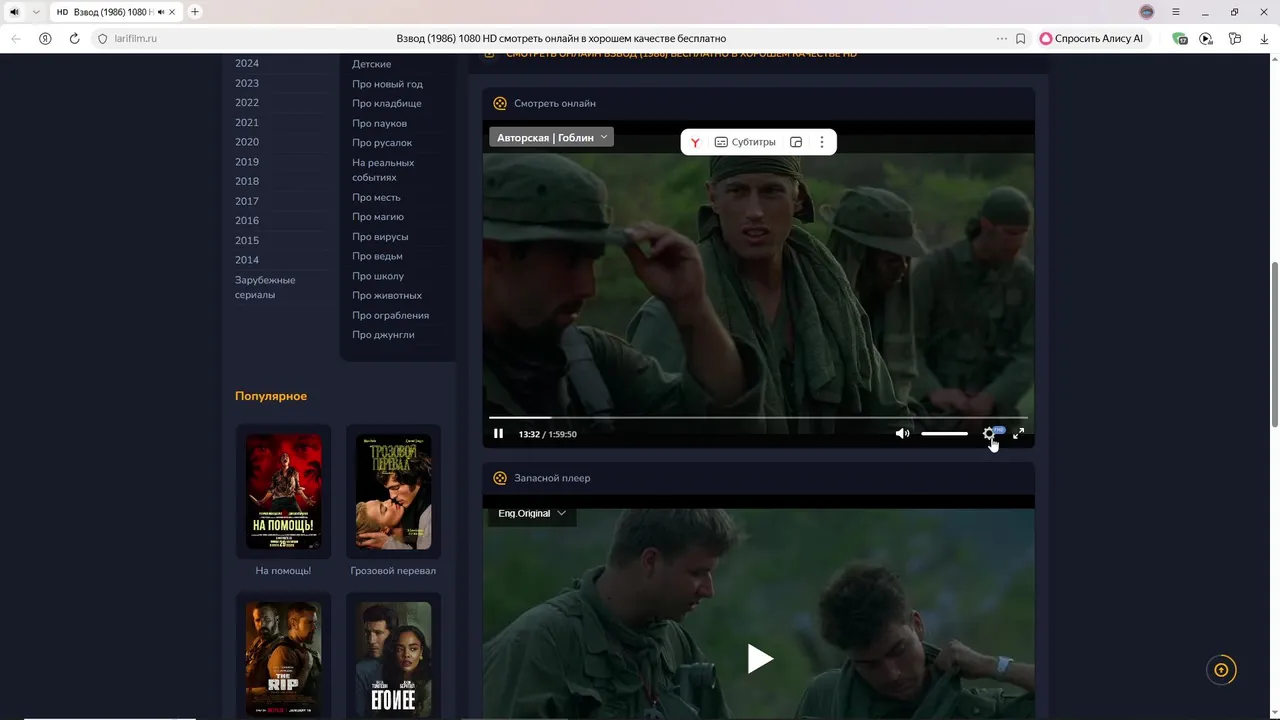Bookmark this page with the bookmark icon

coord(1020,38)
